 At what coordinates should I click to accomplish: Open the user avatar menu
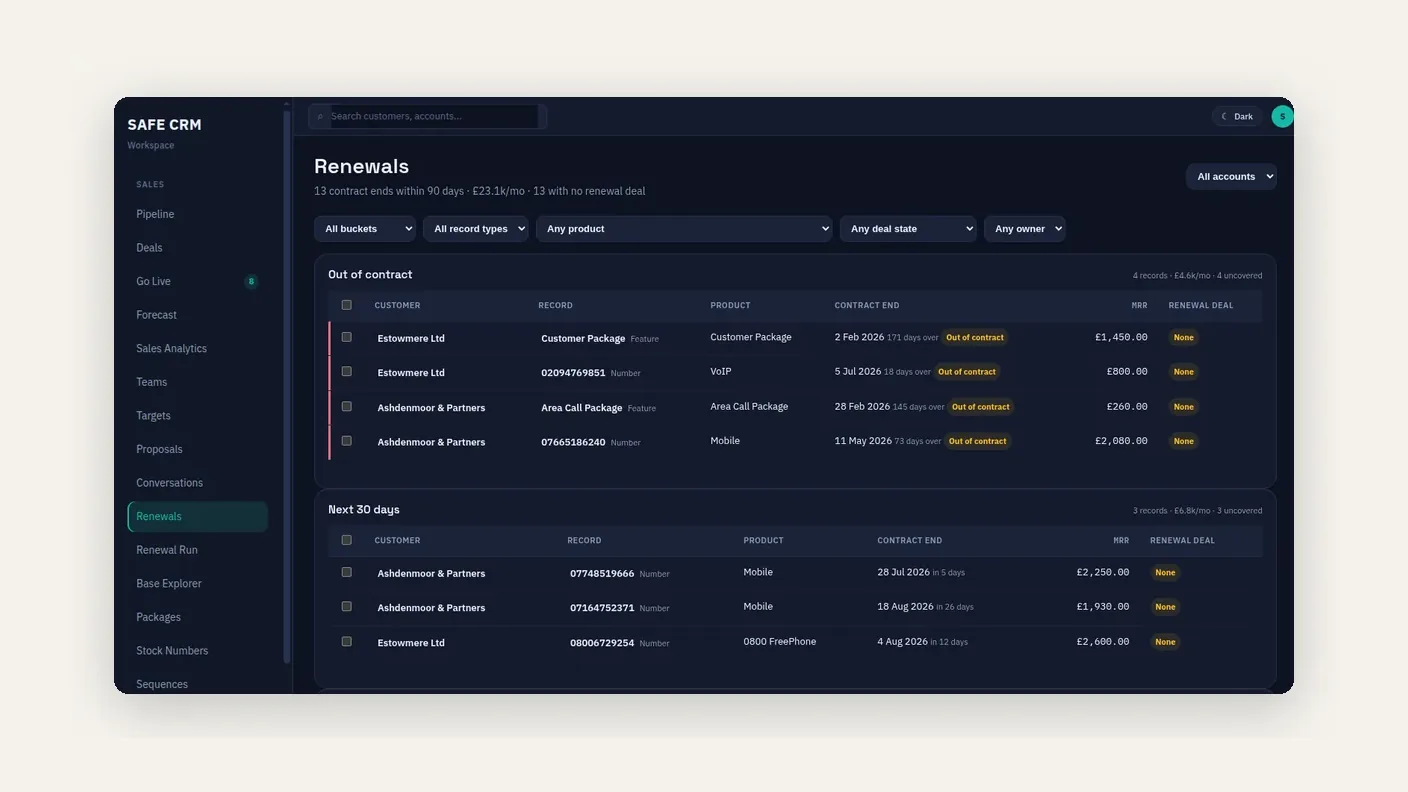click(x=1282, y=116)
